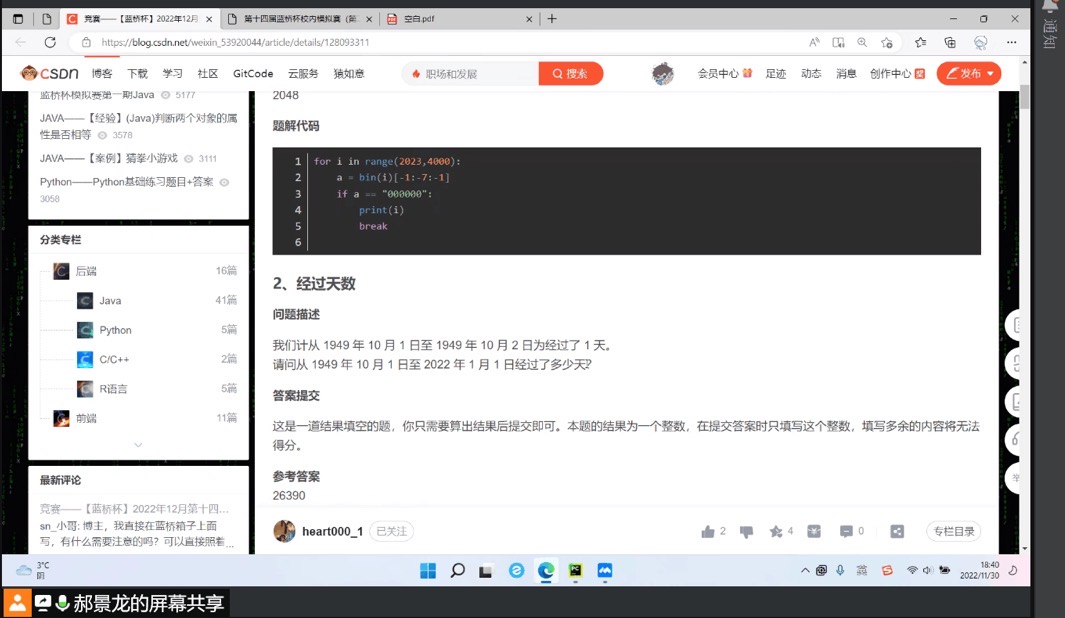Image resolution: width=1065 pixels, height=618 pixels.
Task: Open comments via the speech bubble icon
Action: [846, 532]
